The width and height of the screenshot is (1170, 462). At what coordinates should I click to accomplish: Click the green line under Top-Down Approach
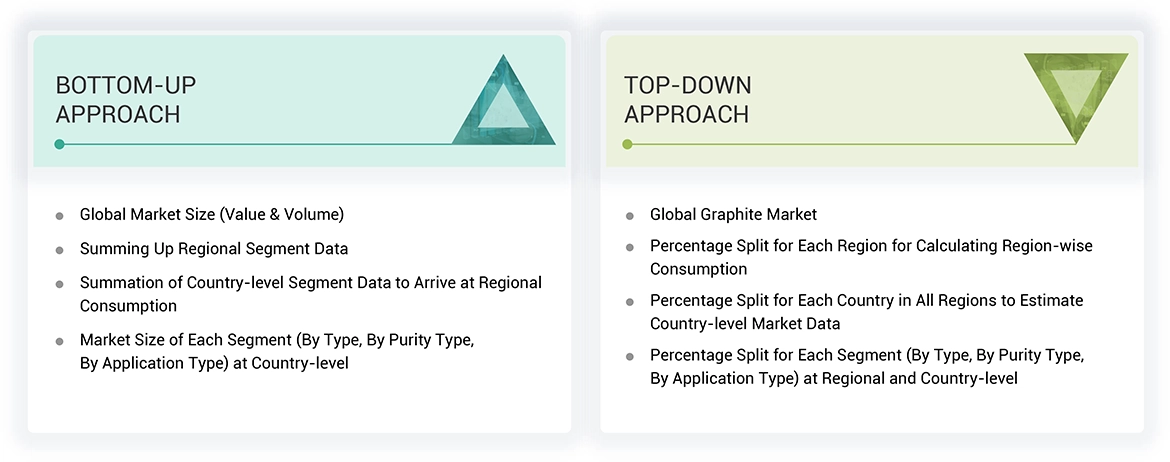[850, 144]
